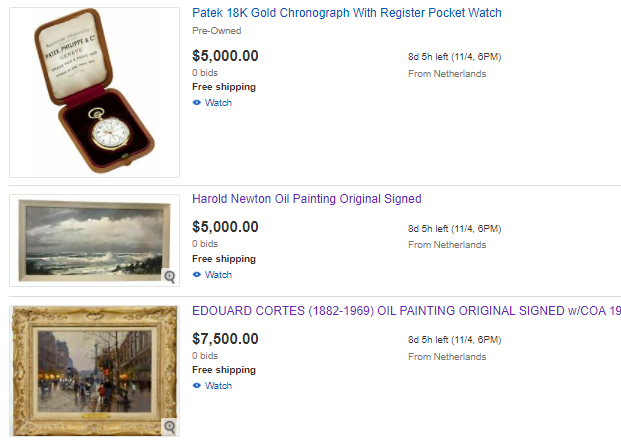Click the $5,000.00 price of Patek watch
This screenshot has height=445, width=621.
[225, 56]
